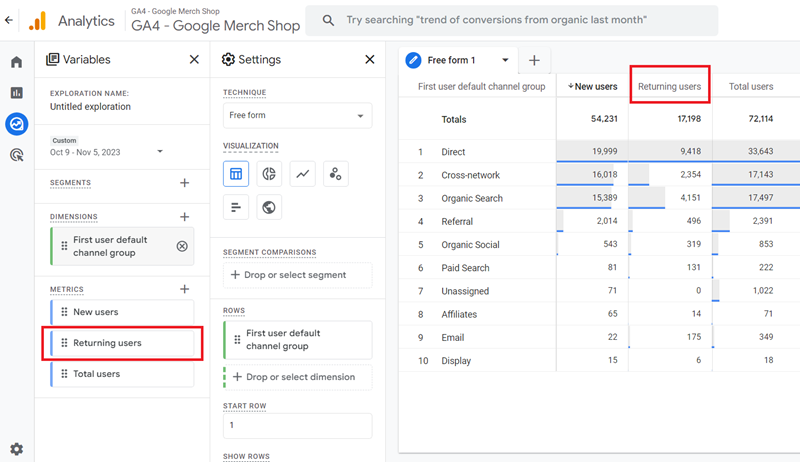Add a new segment with plus
Screen dimensions: 800x462
[185, 183]
